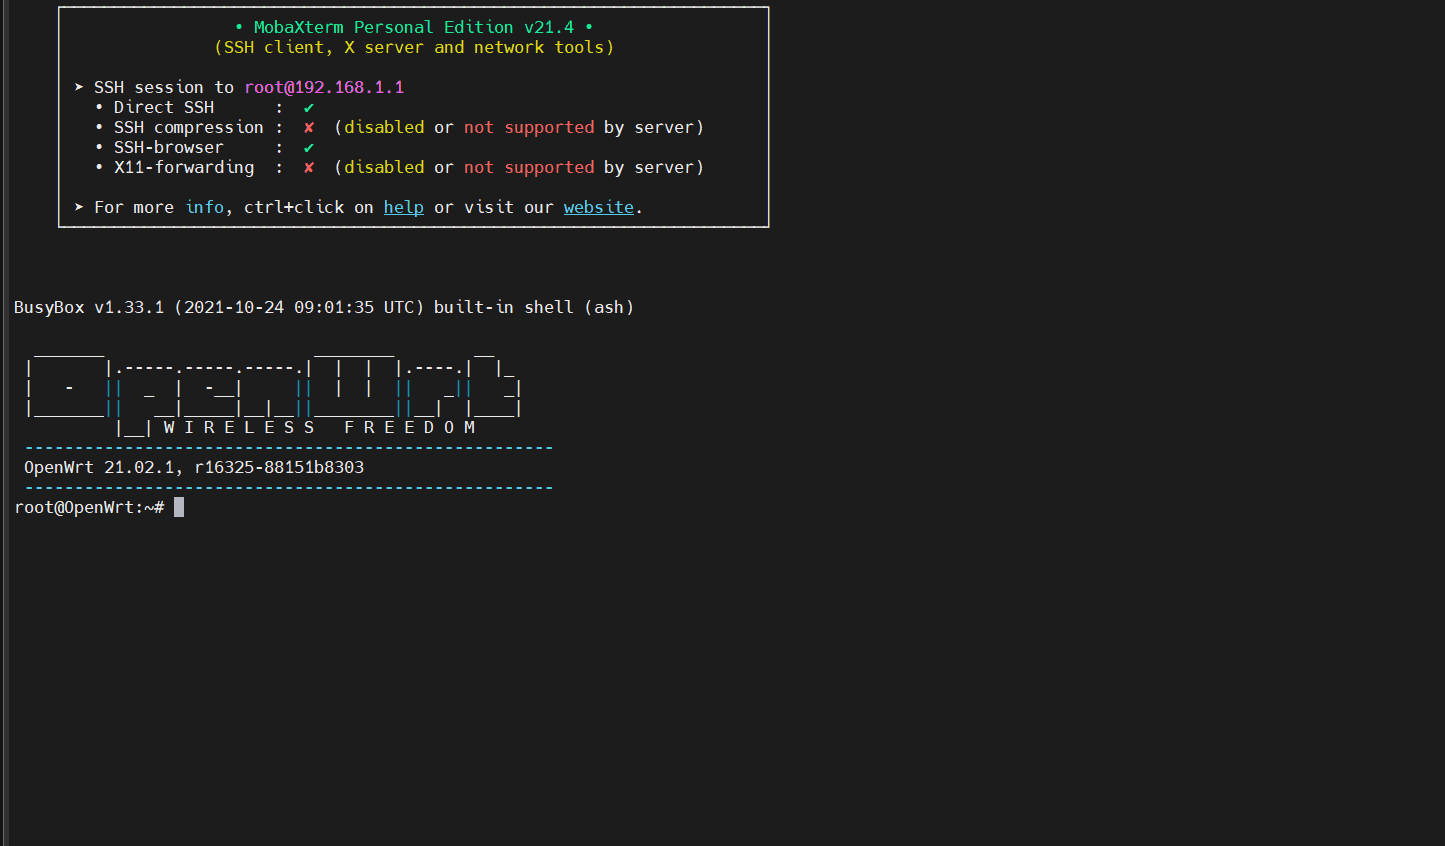
Task: Click the root@OpenWrt:~# shell prompt
Action: point(89,507)
